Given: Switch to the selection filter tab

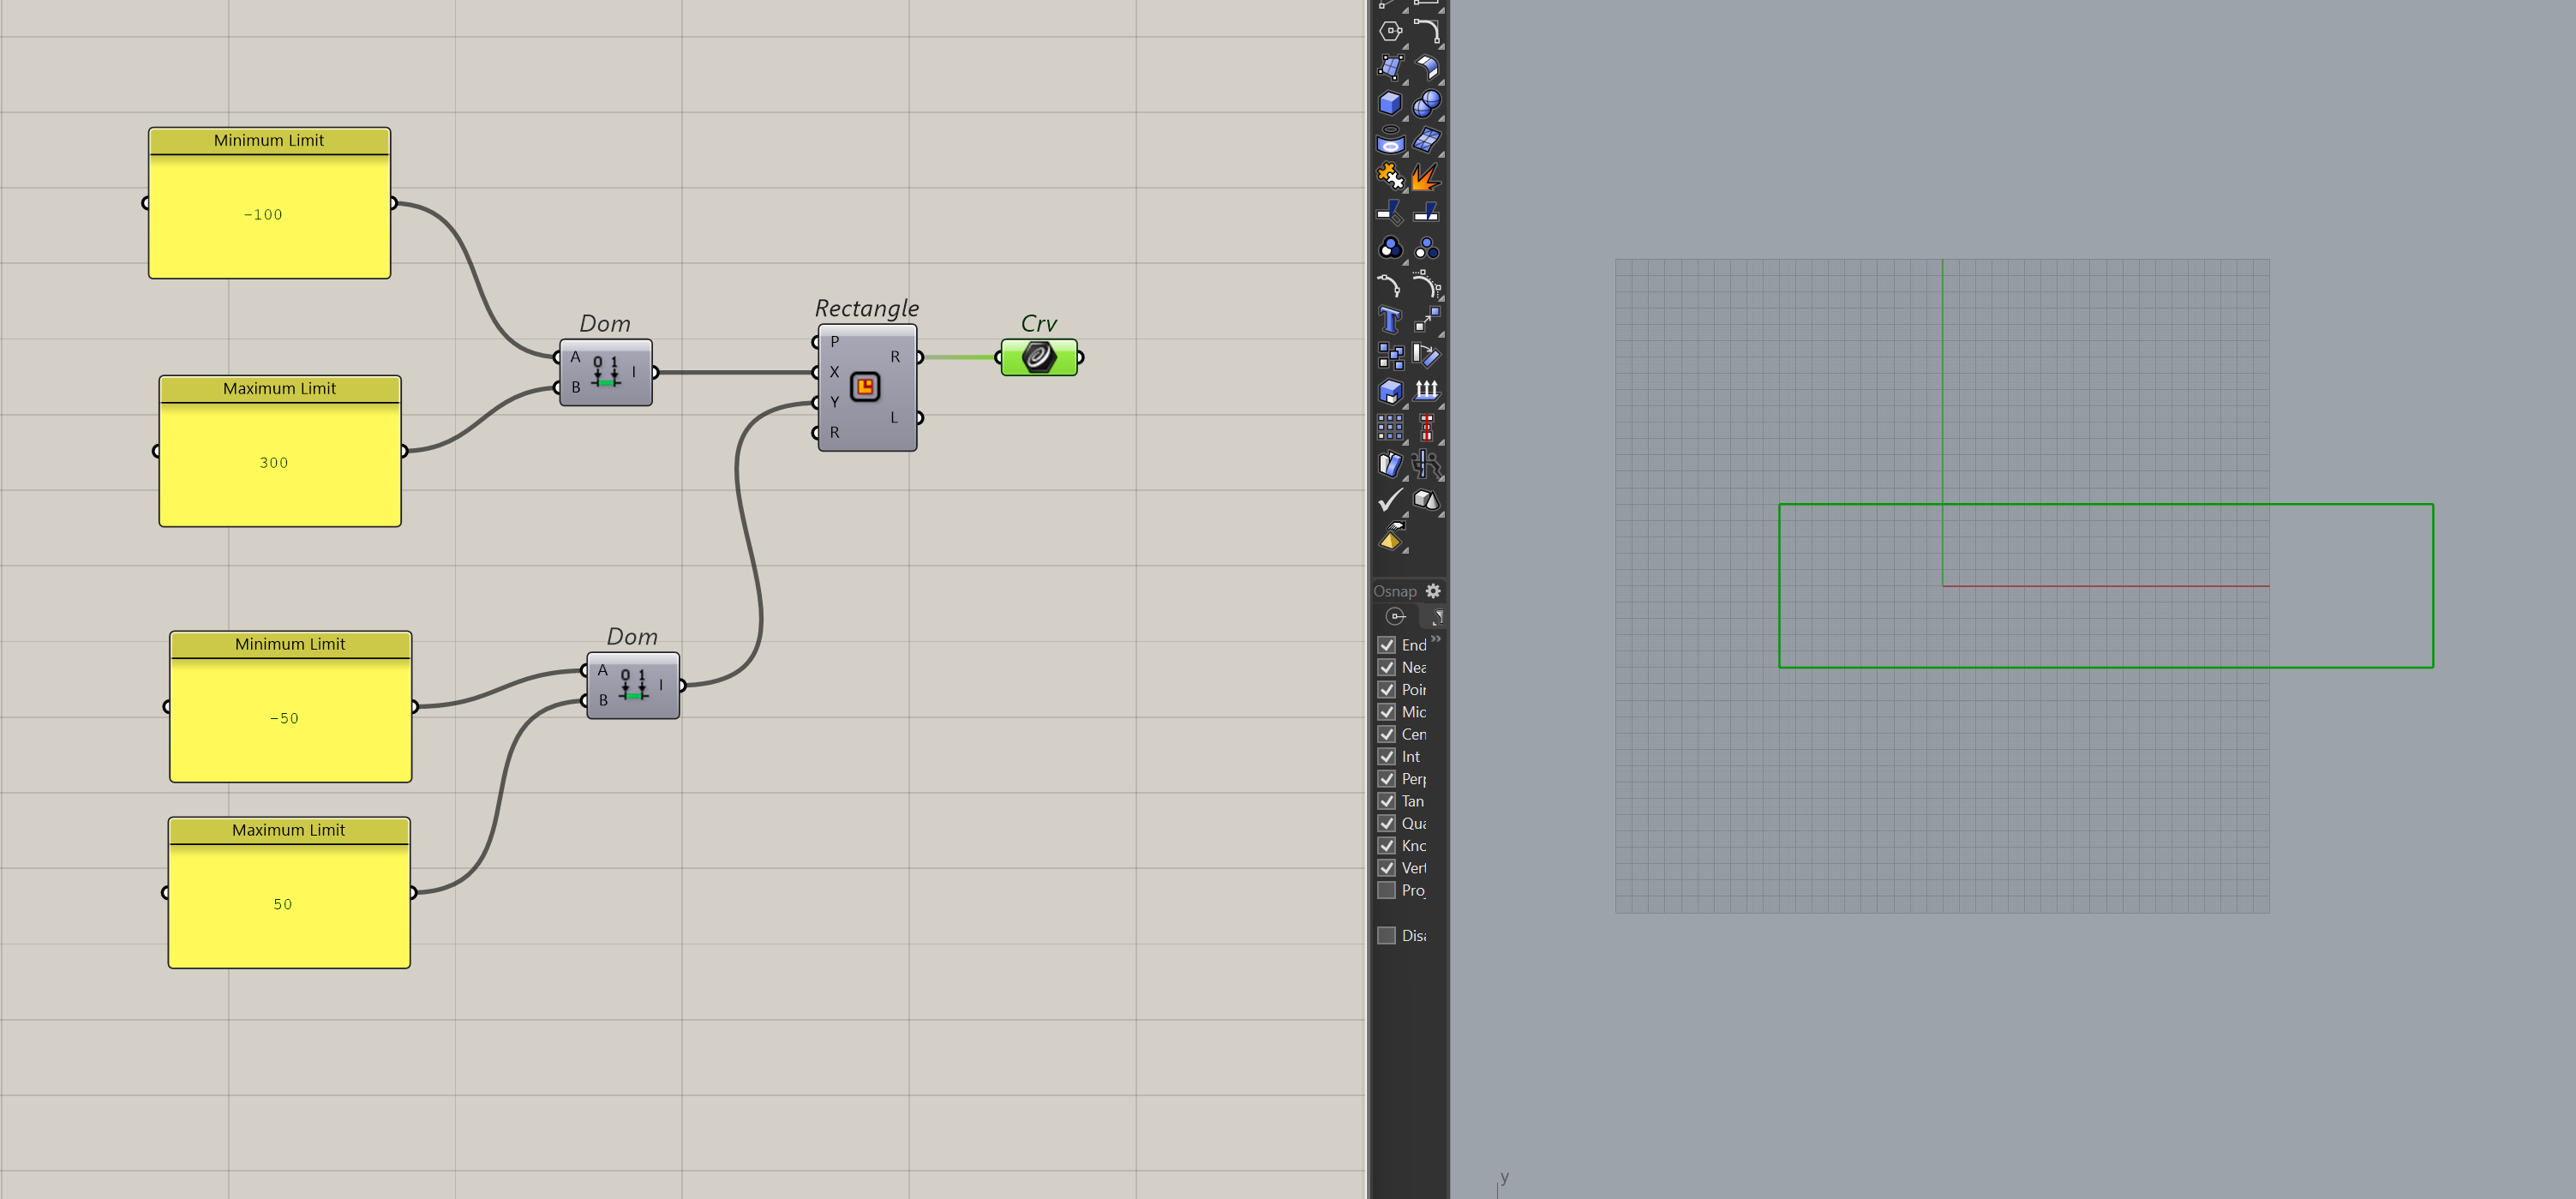Looking at the screenshot, I should click(1435, 617).
